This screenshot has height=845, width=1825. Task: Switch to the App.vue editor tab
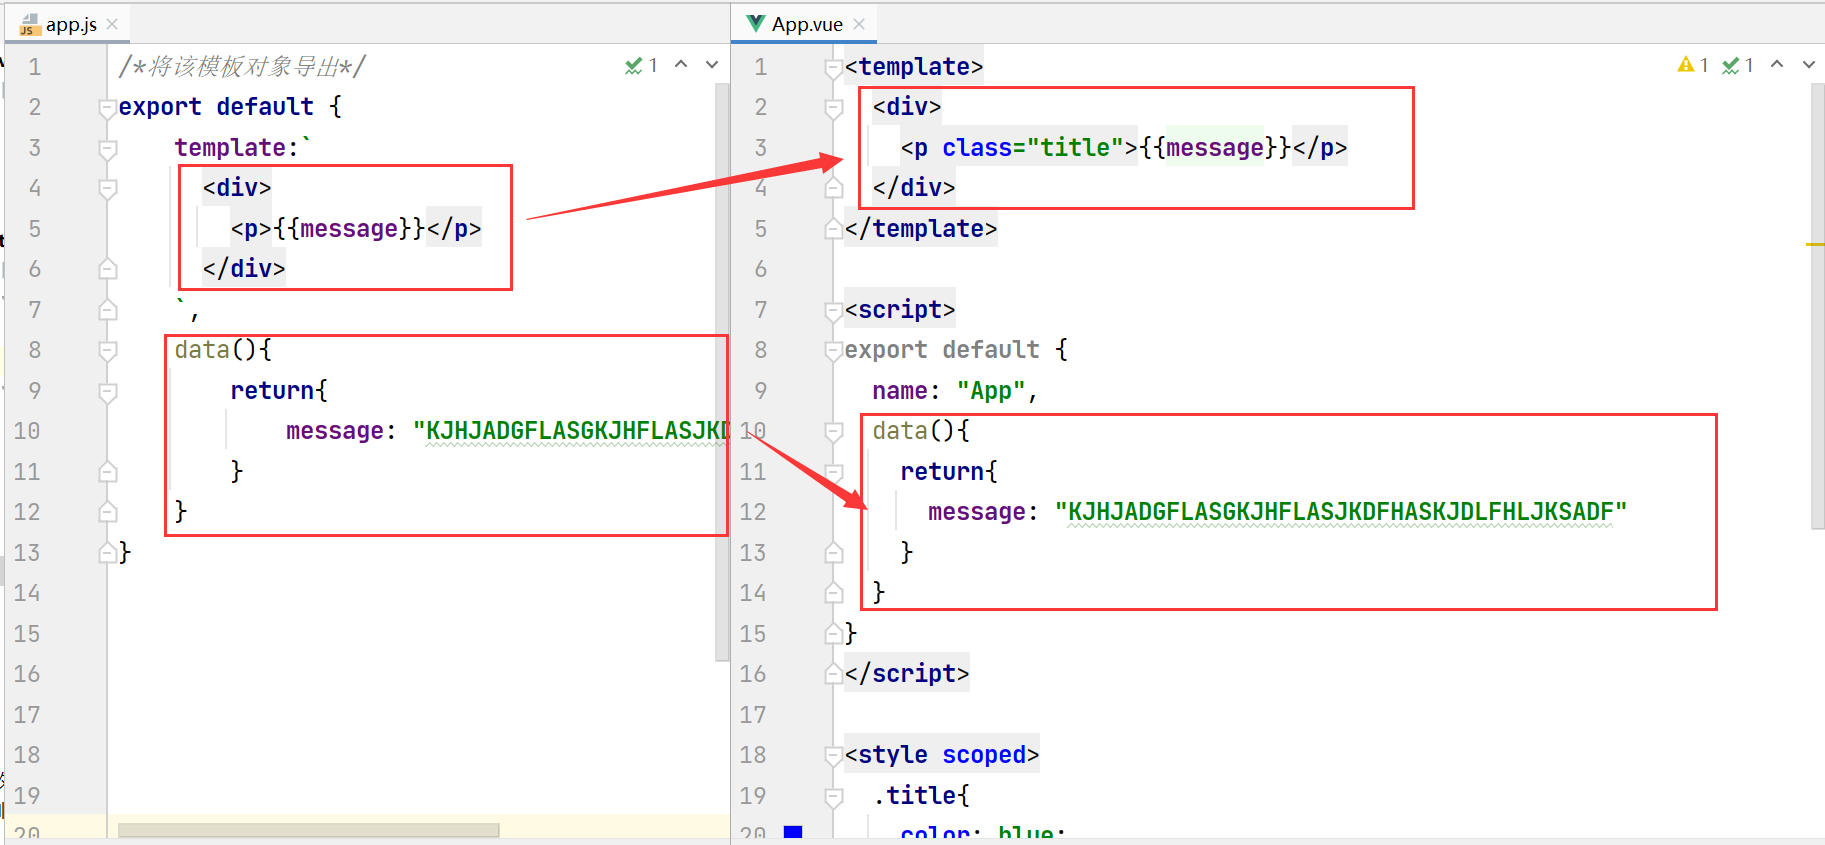(x=806, y=24)
